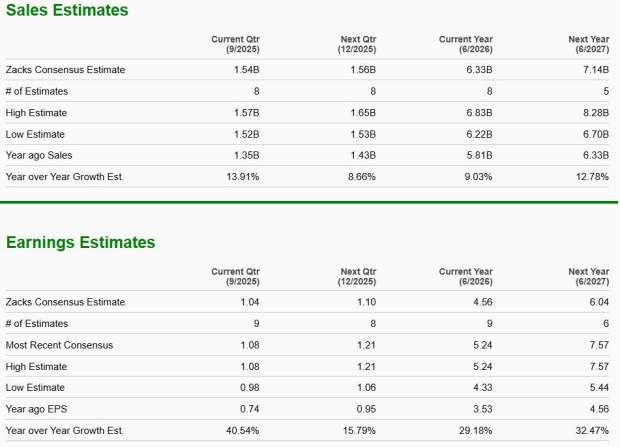Select Next Year (6/2027) header in Sales table
The width and height of the screenshot is (620, 447).
[588, 44]
